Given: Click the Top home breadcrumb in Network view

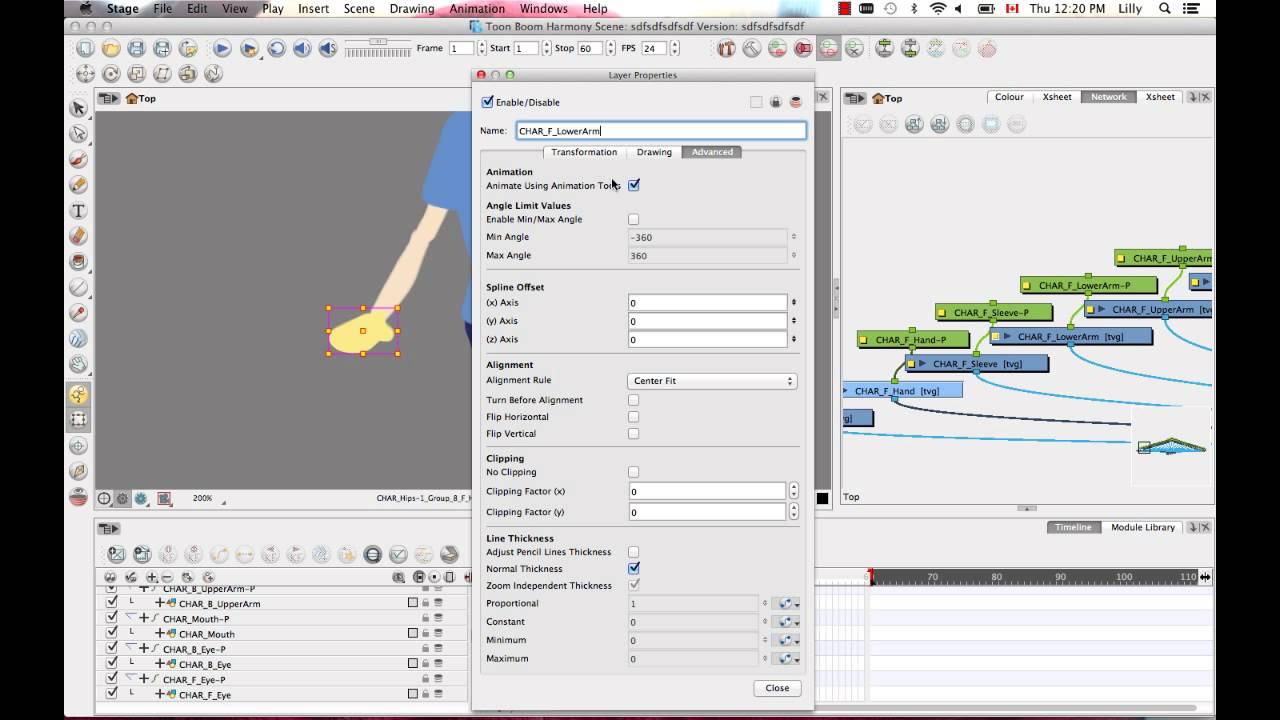Looking at the screenshot, I should (886, 98).
